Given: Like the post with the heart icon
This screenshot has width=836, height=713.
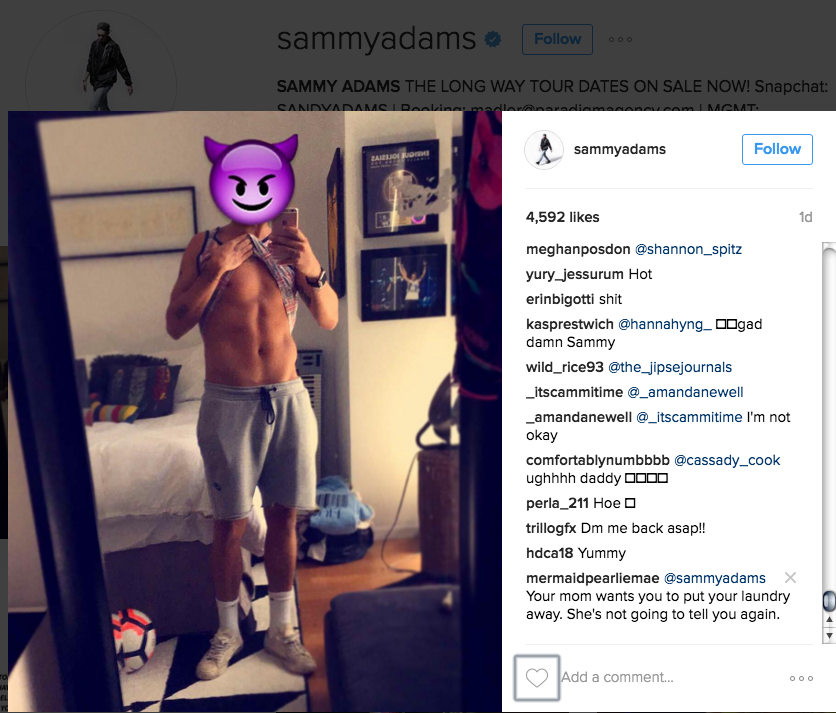Looking at the screenshot, I should click(537, 678).
